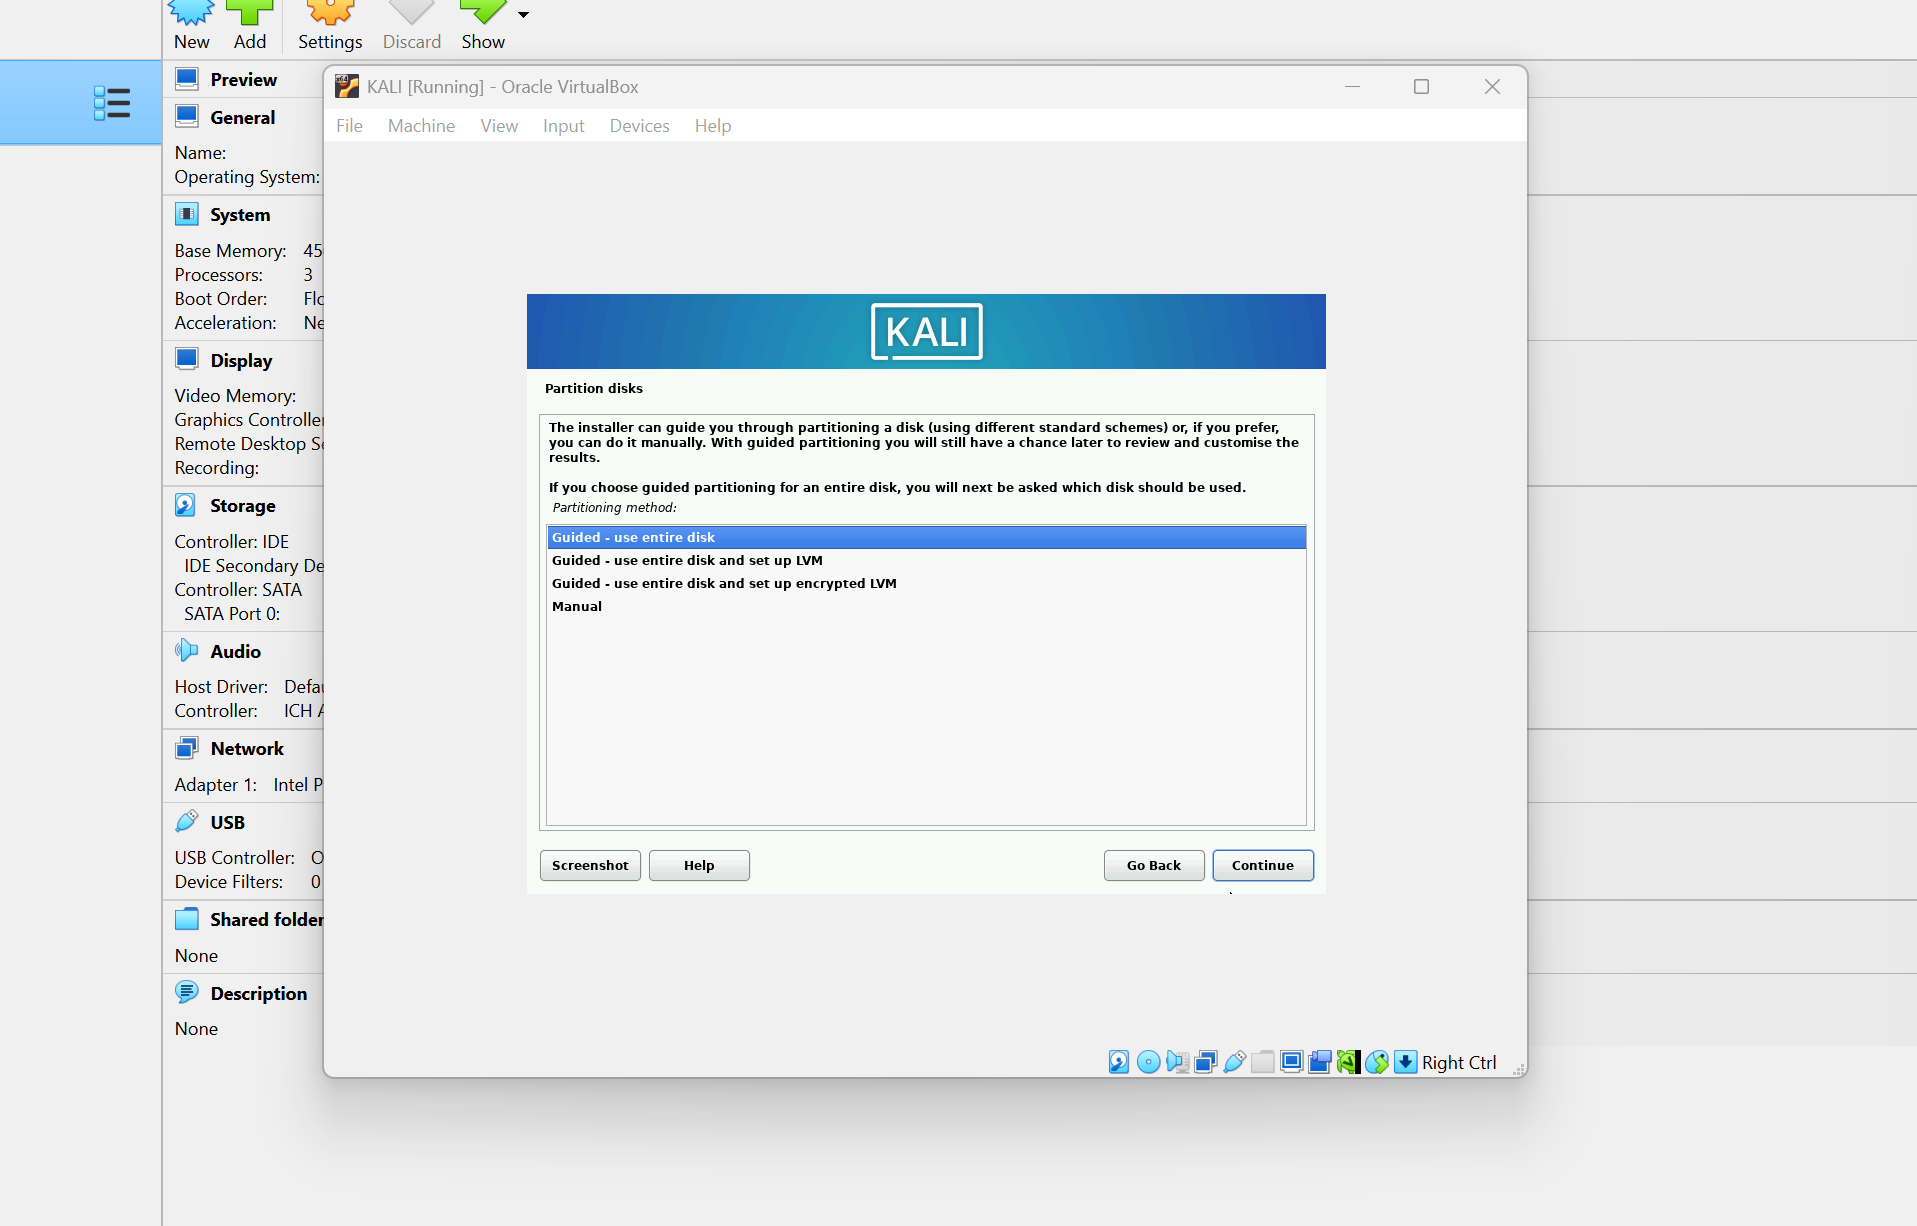
Task: Click the Right Ctrl host key label
Action: coord(1459,1062)
